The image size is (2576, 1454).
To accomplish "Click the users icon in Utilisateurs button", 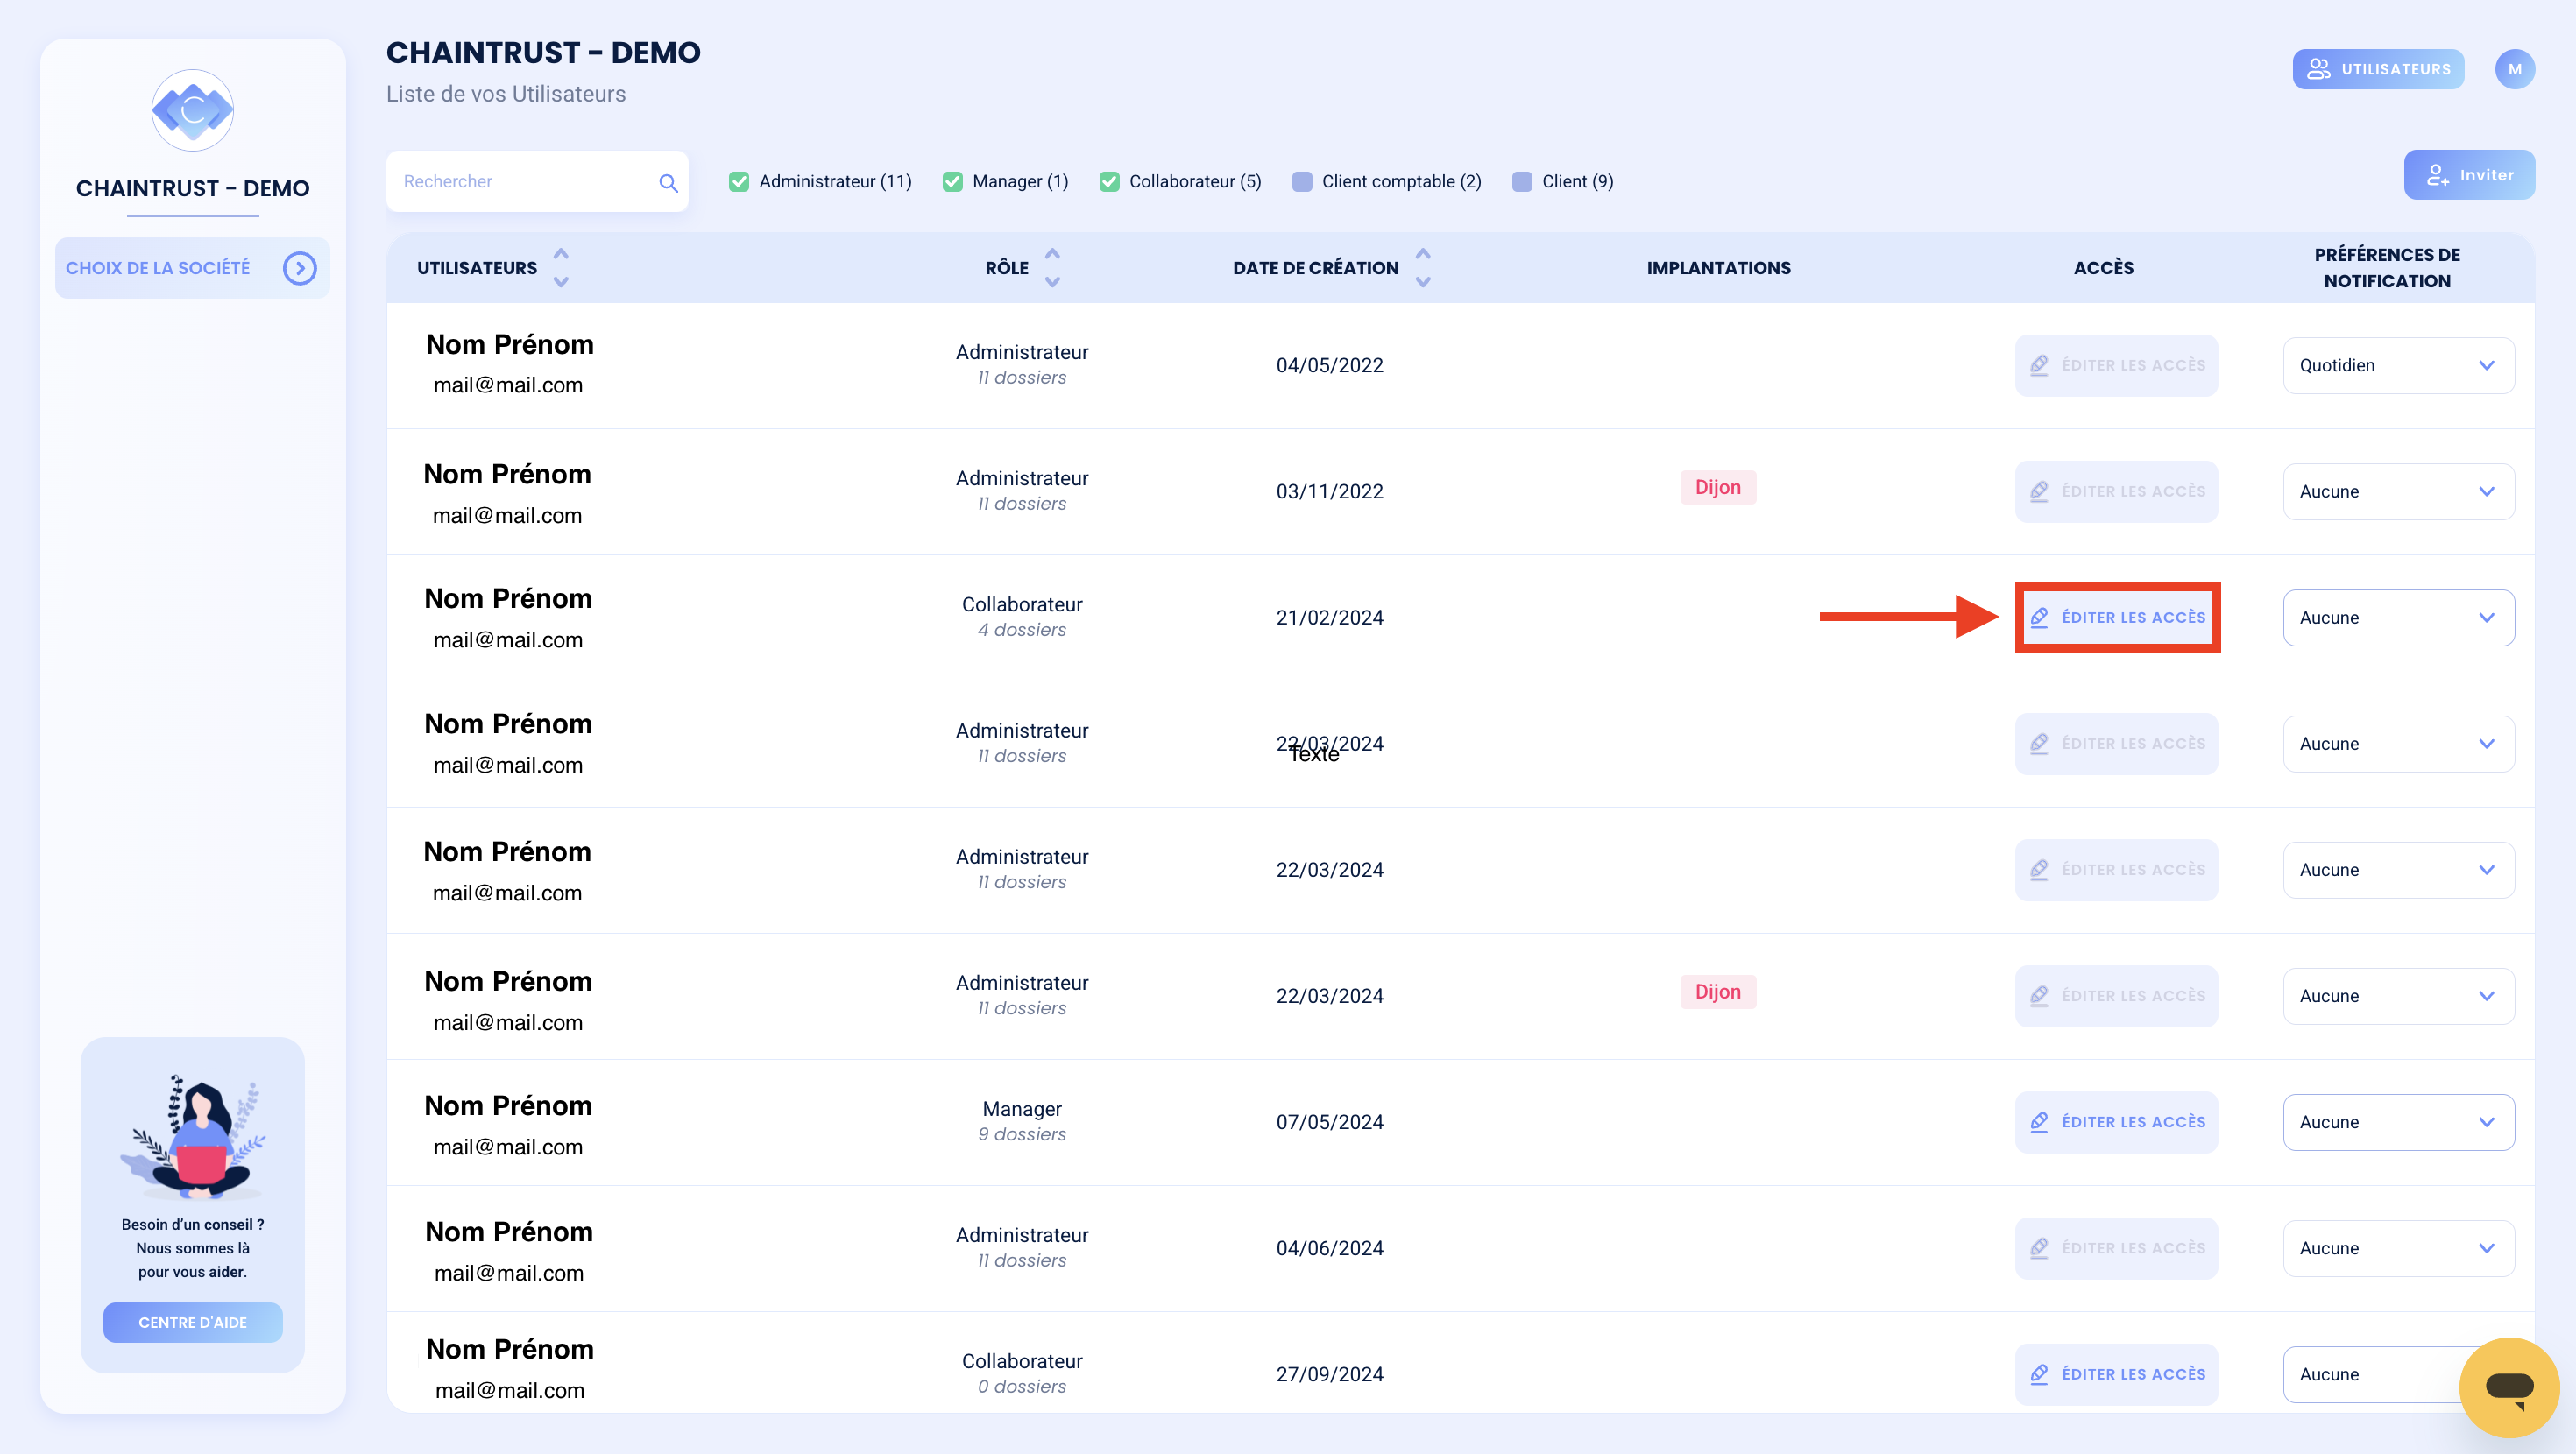I will (x=2318, y=69).
